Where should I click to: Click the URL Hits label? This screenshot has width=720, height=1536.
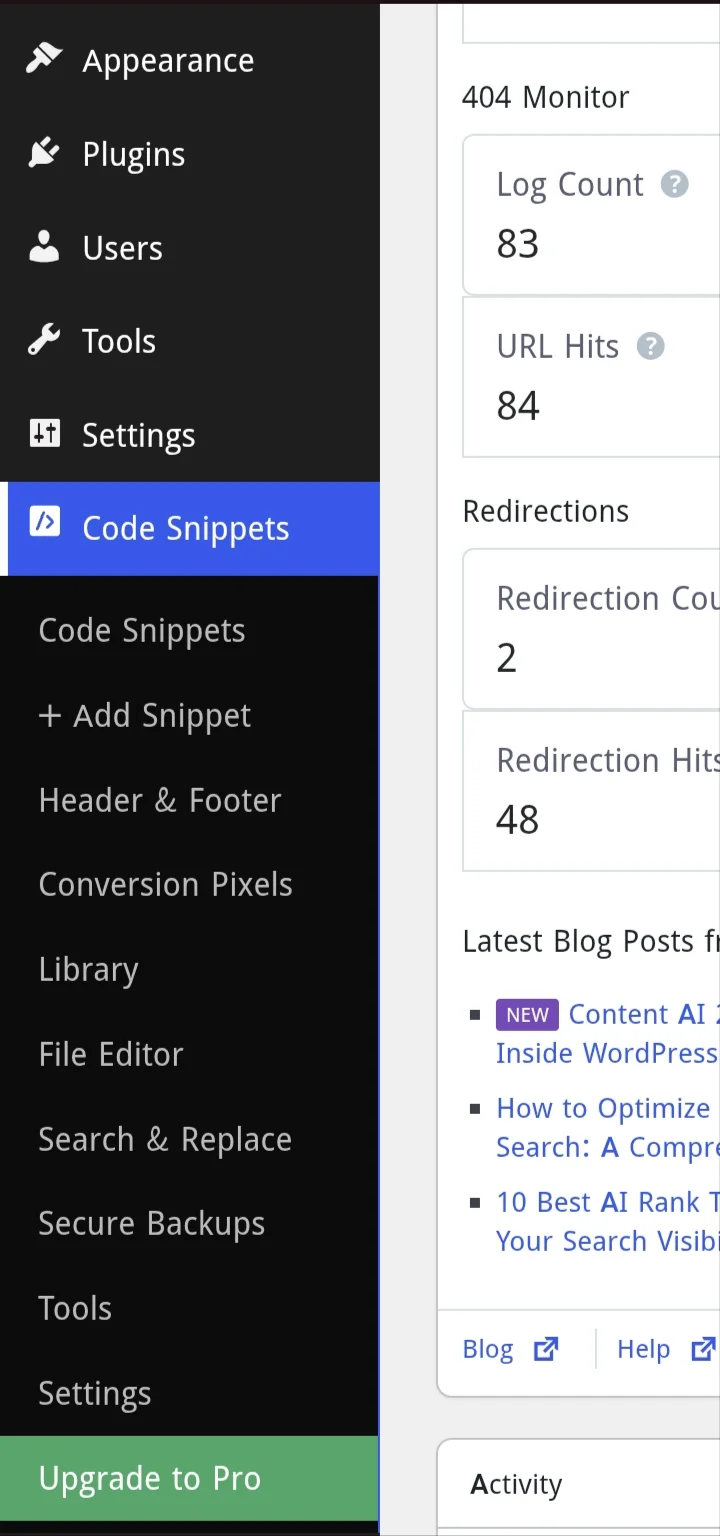(558, 346)
